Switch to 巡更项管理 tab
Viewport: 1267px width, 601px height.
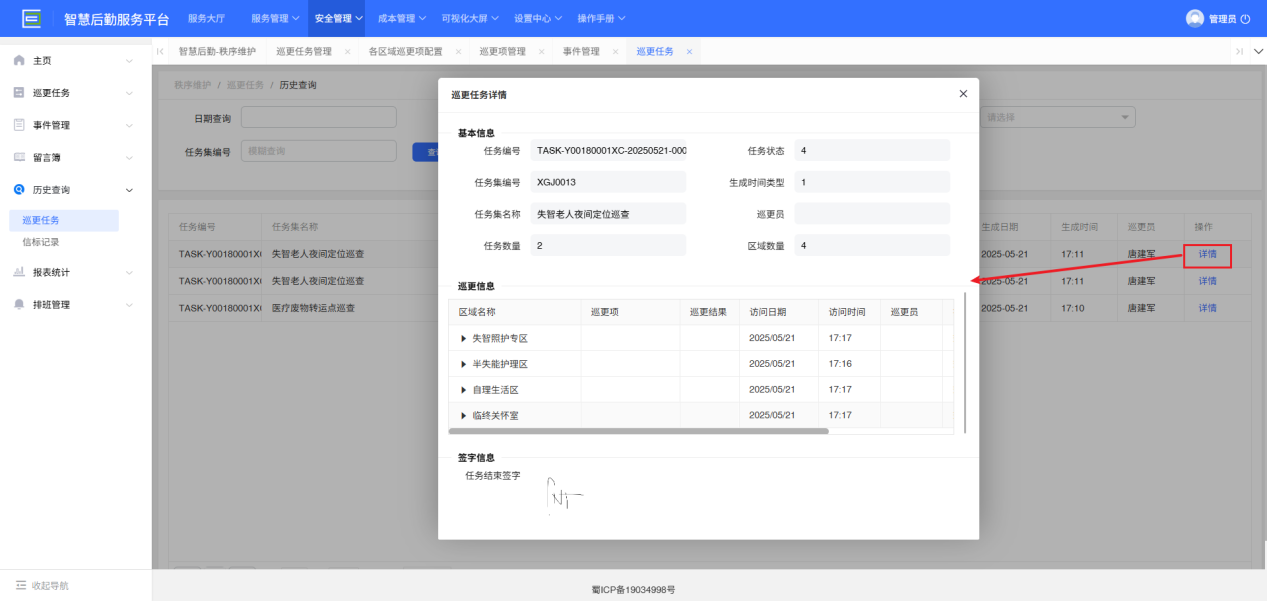[x=502, y=51]
